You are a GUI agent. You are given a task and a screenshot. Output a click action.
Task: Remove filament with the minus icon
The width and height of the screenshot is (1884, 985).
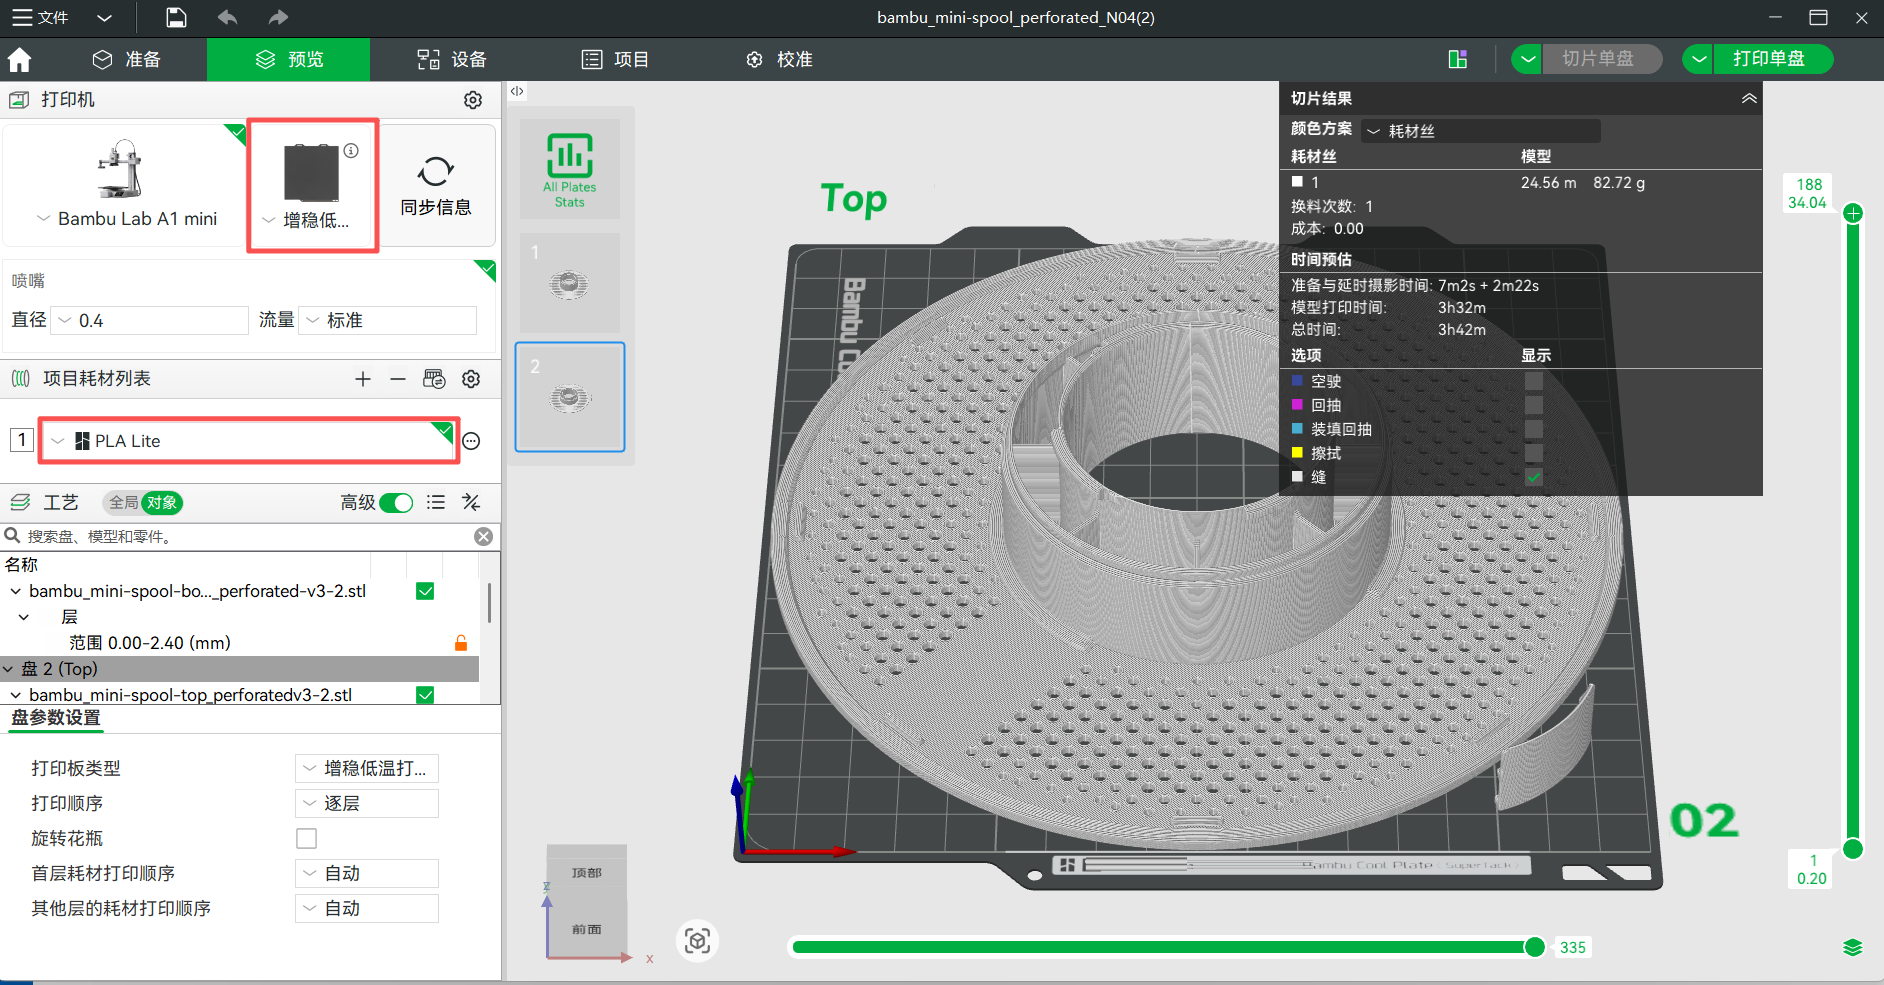tap(398, 379)
